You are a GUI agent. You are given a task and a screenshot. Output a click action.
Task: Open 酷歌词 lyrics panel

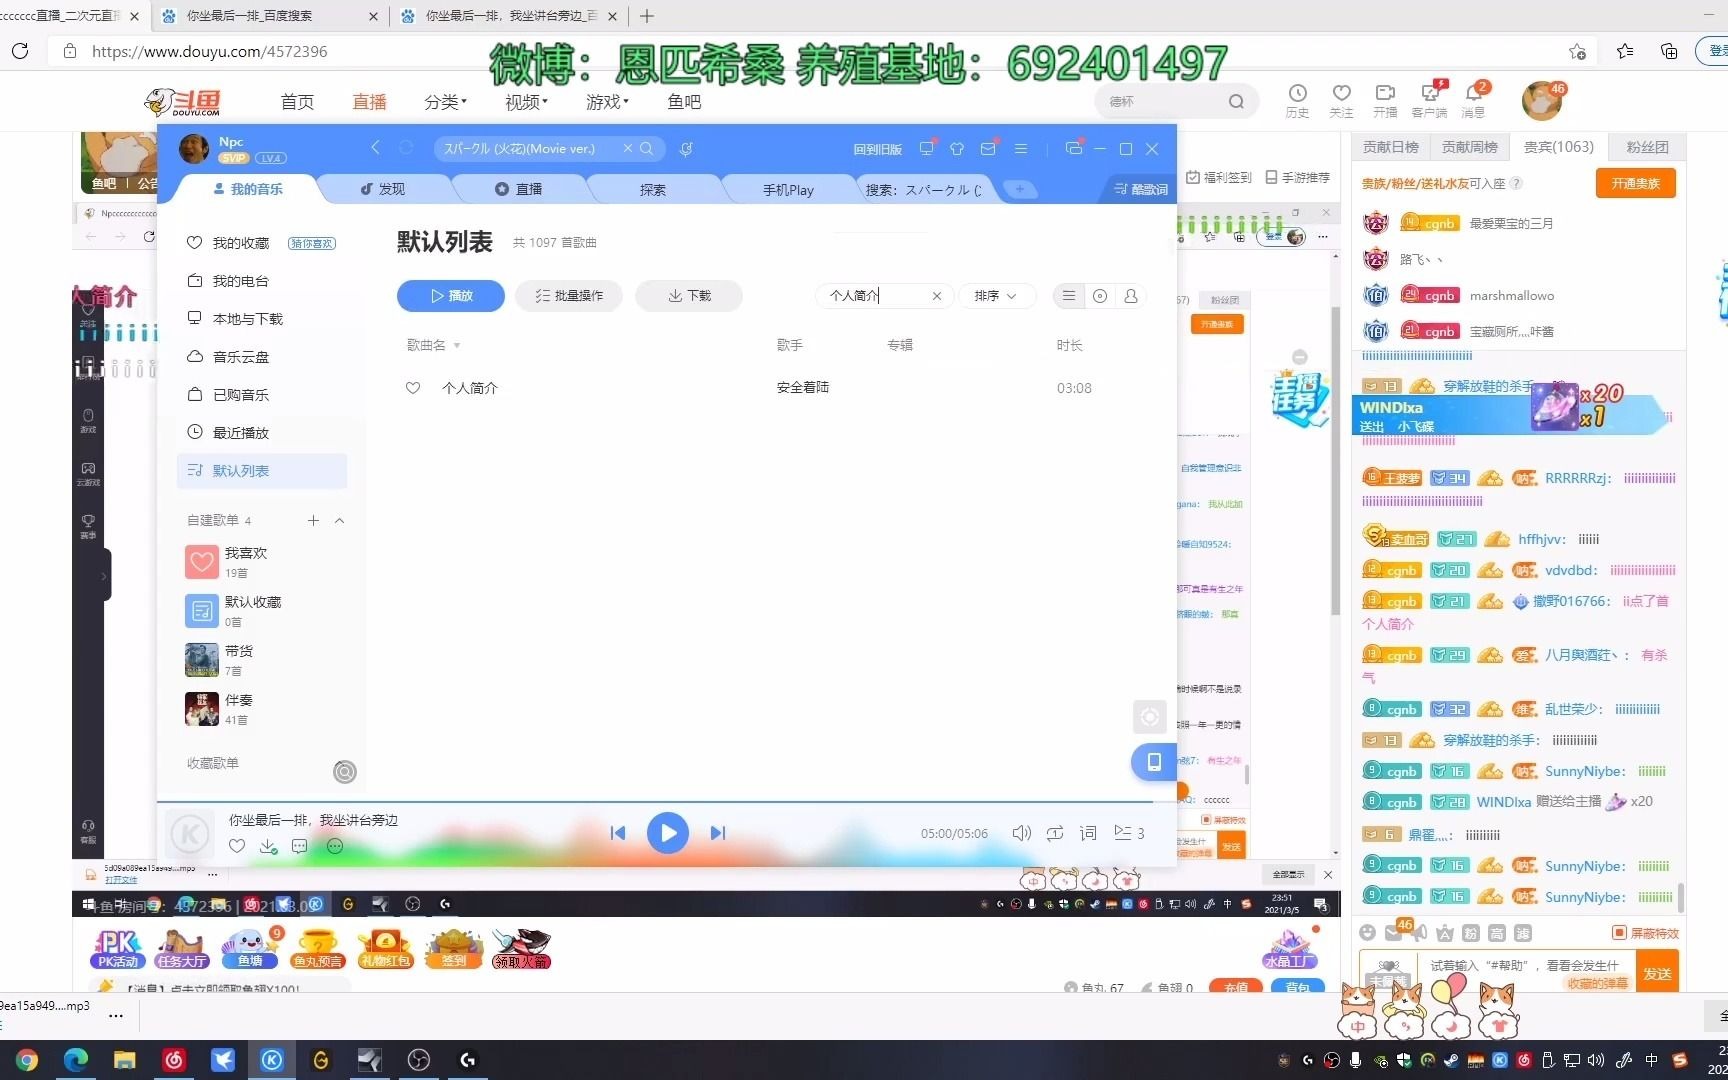pyautogui.click(x=1141, y=189)
